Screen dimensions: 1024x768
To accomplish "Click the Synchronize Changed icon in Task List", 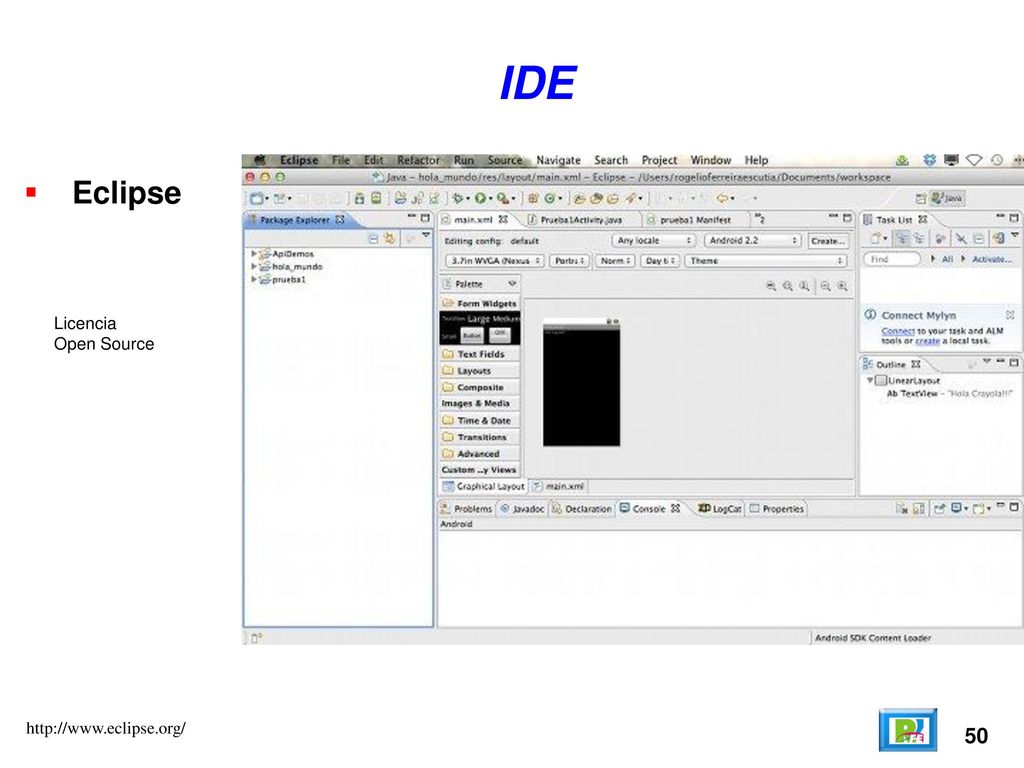I will tap(998, 239).
